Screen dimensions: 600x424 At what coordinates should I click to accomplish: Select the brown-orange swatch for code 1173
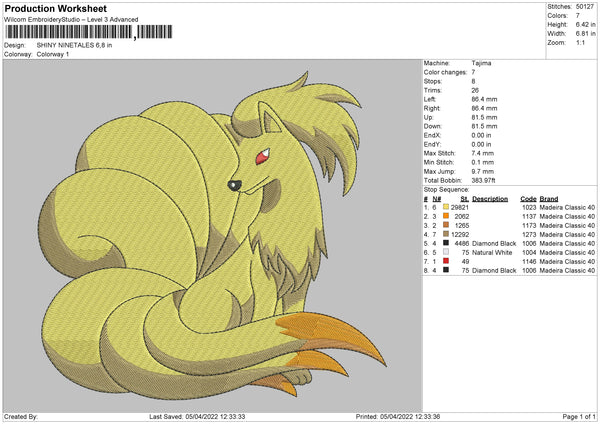(x=446, y=225)
